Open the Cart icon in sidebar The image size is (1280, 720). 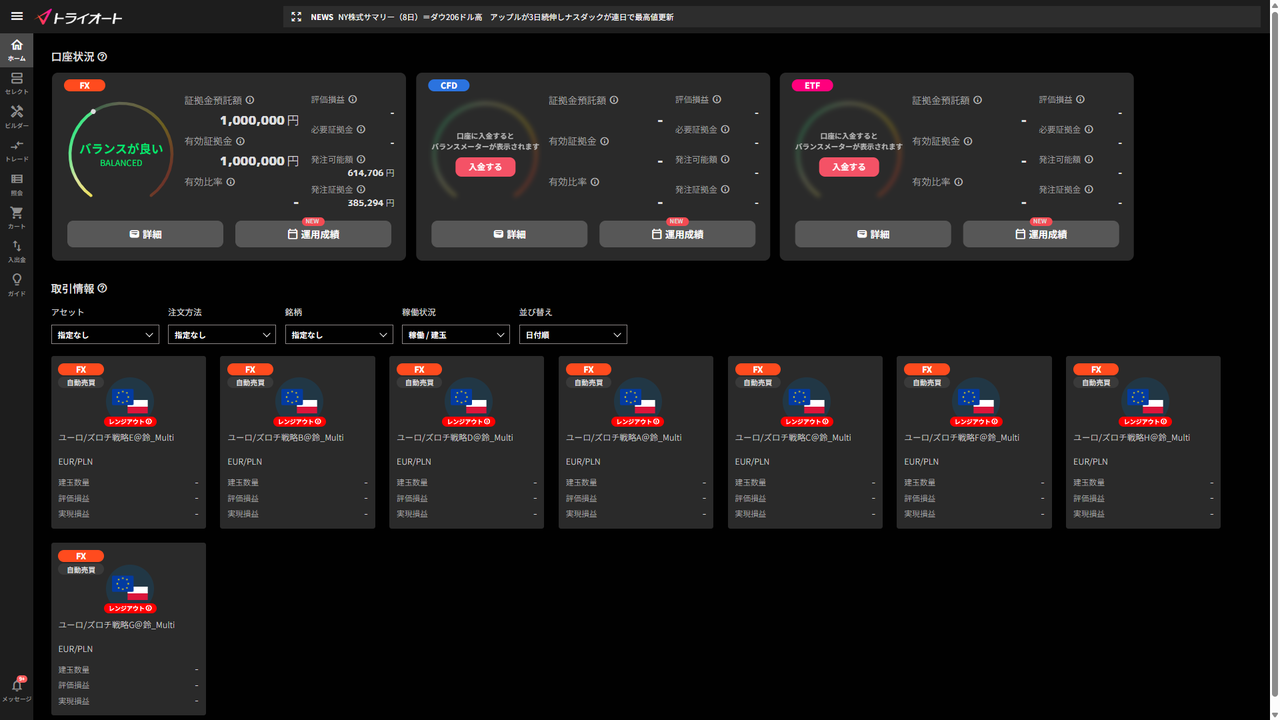point(16,218)
